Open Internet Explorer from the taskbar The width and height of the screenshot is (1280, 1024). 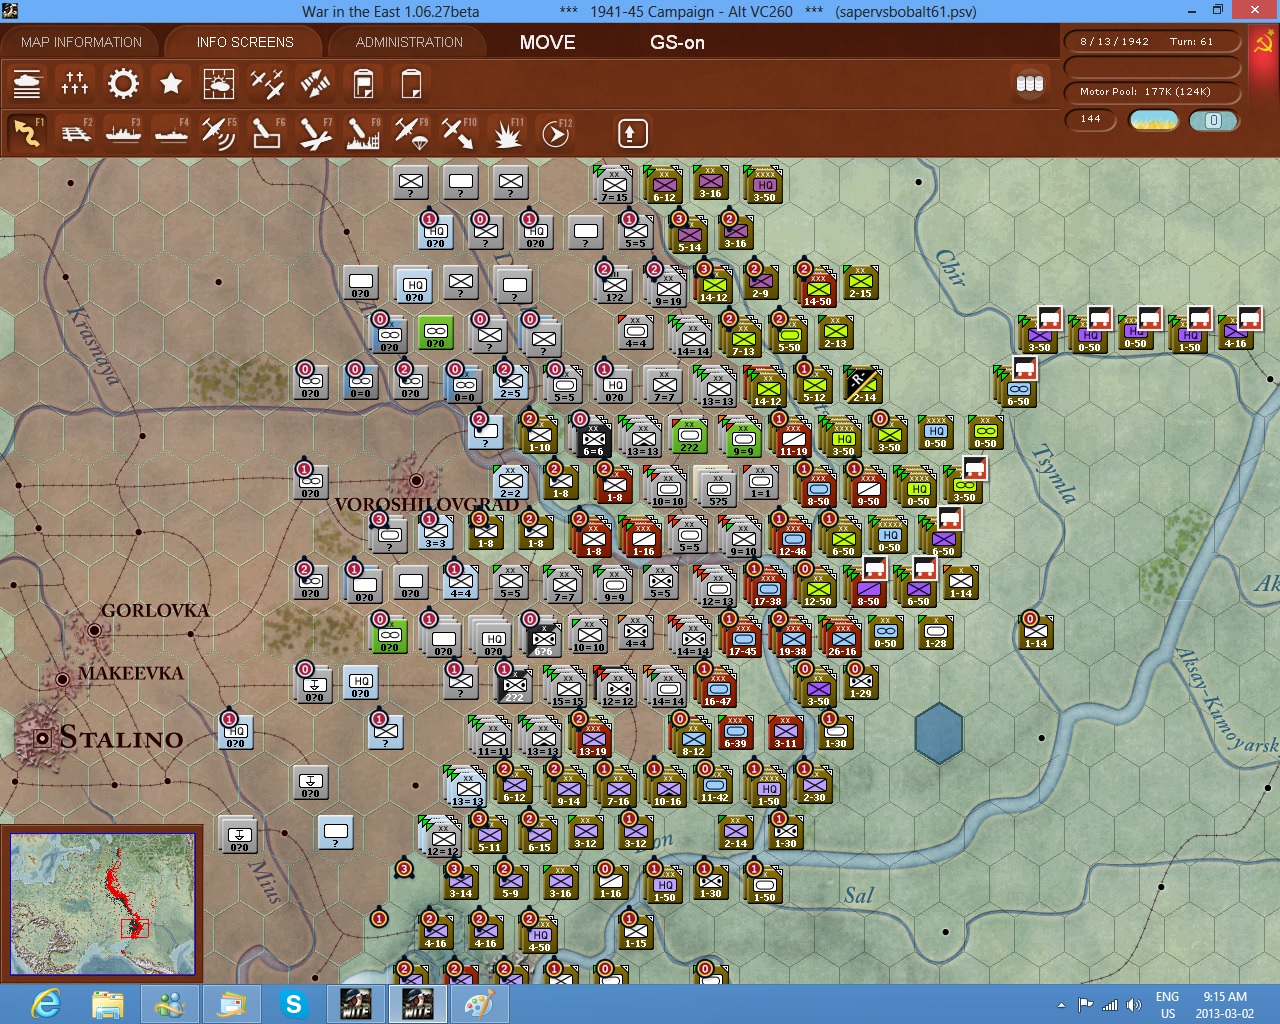[46, 1004]
